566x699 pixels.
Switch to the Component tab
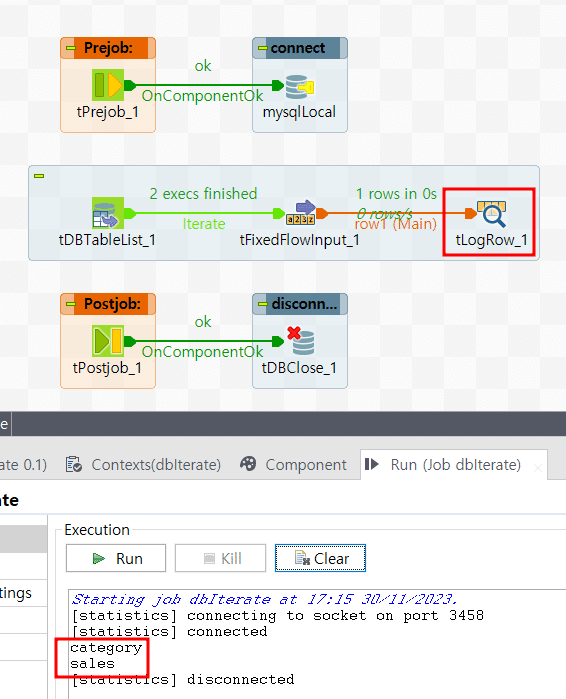click(x=293, y=465)
